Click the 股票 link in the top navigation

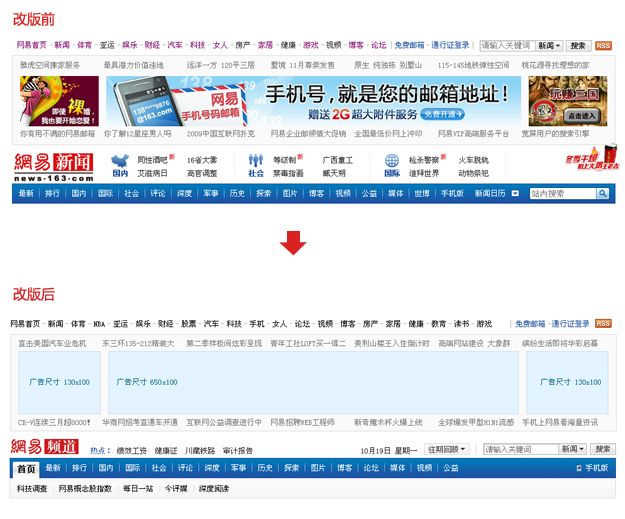click(x=189, y=324)
